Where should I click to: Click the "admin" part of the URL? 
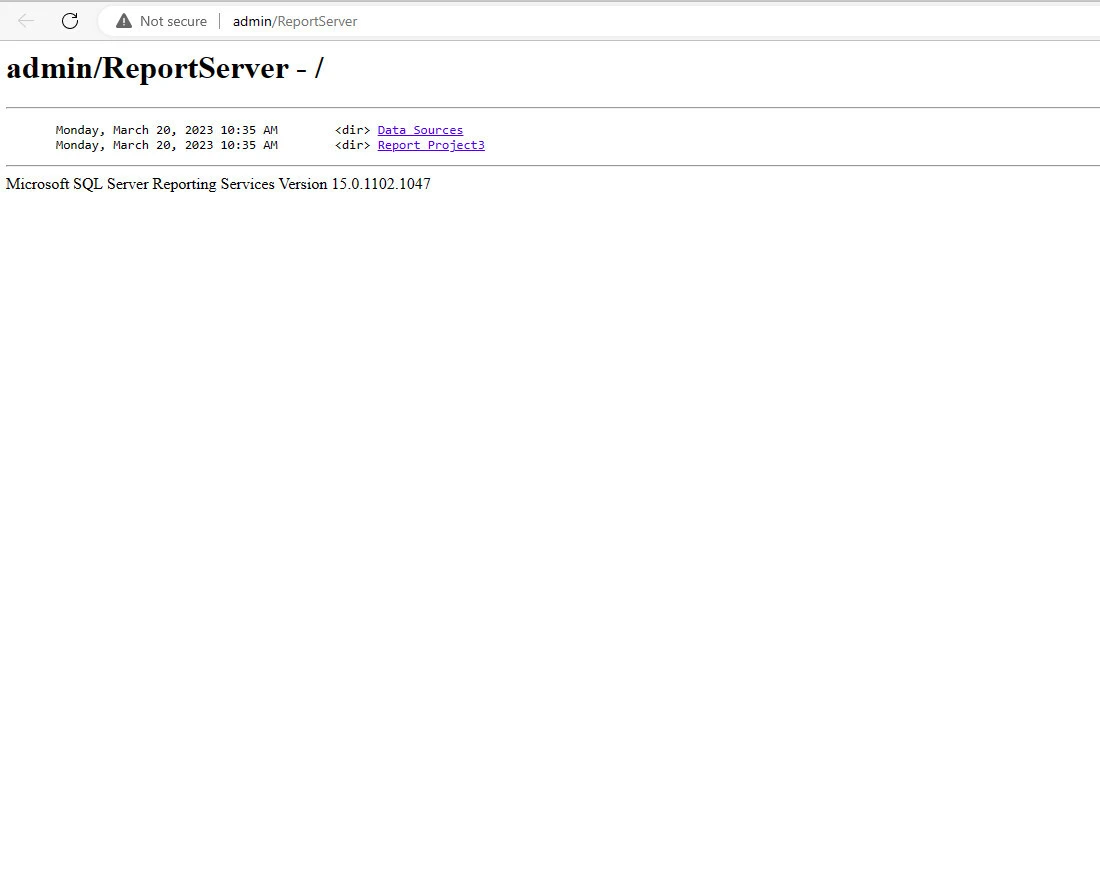point(252,21)
